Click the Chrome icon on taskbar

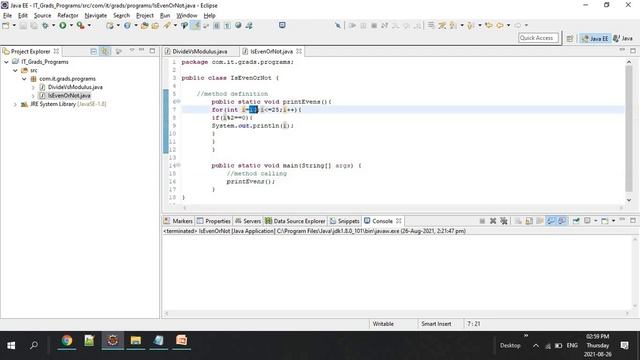coord(67,340)
